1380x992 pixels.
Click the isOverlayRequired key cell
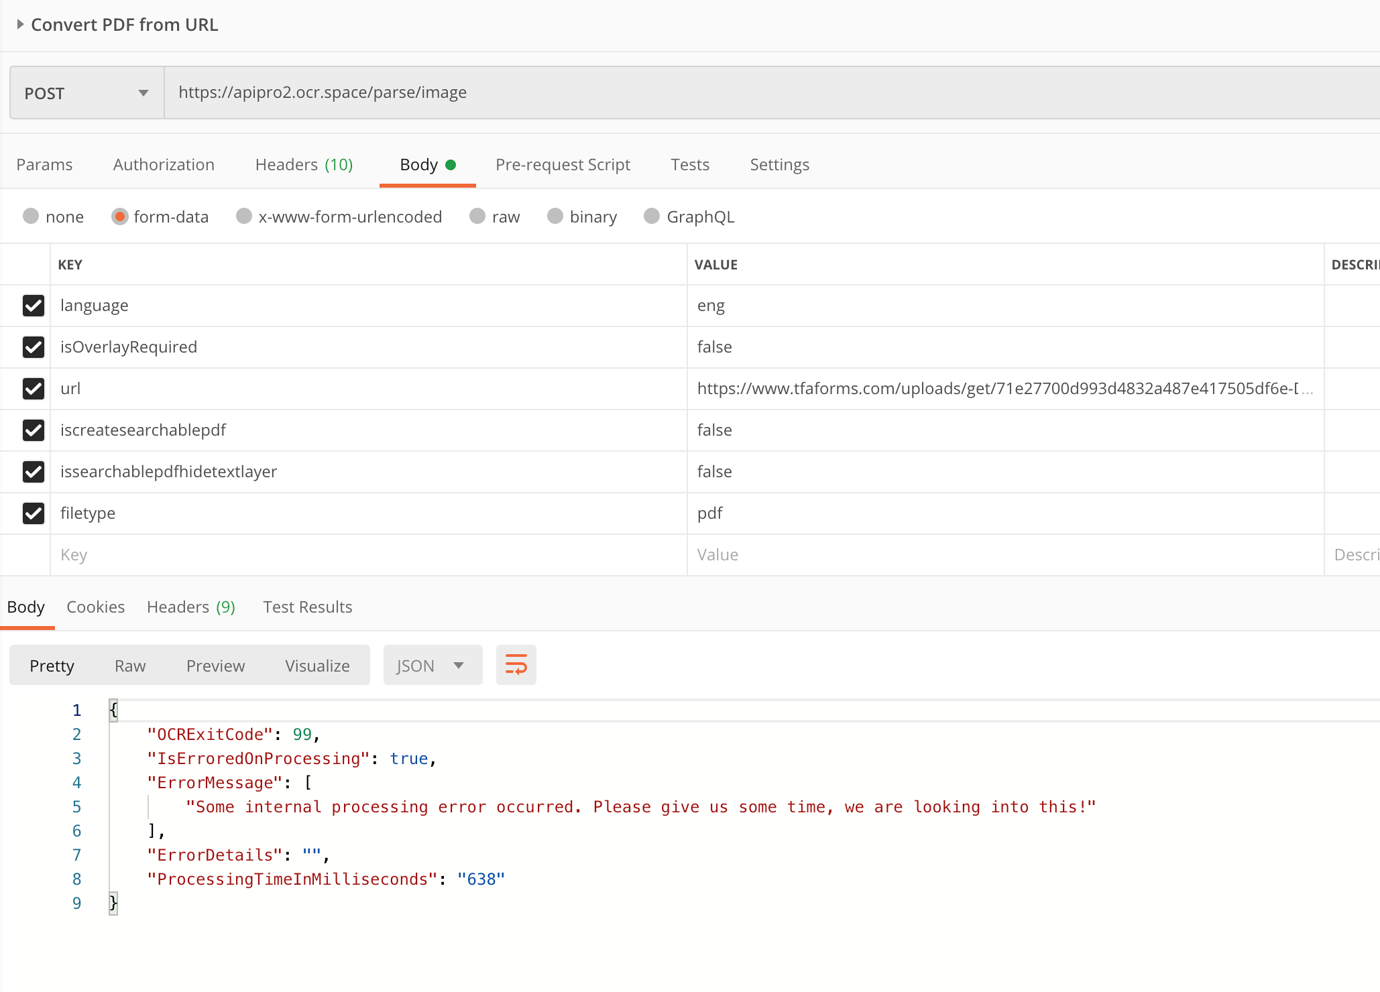tap(369, 347)
